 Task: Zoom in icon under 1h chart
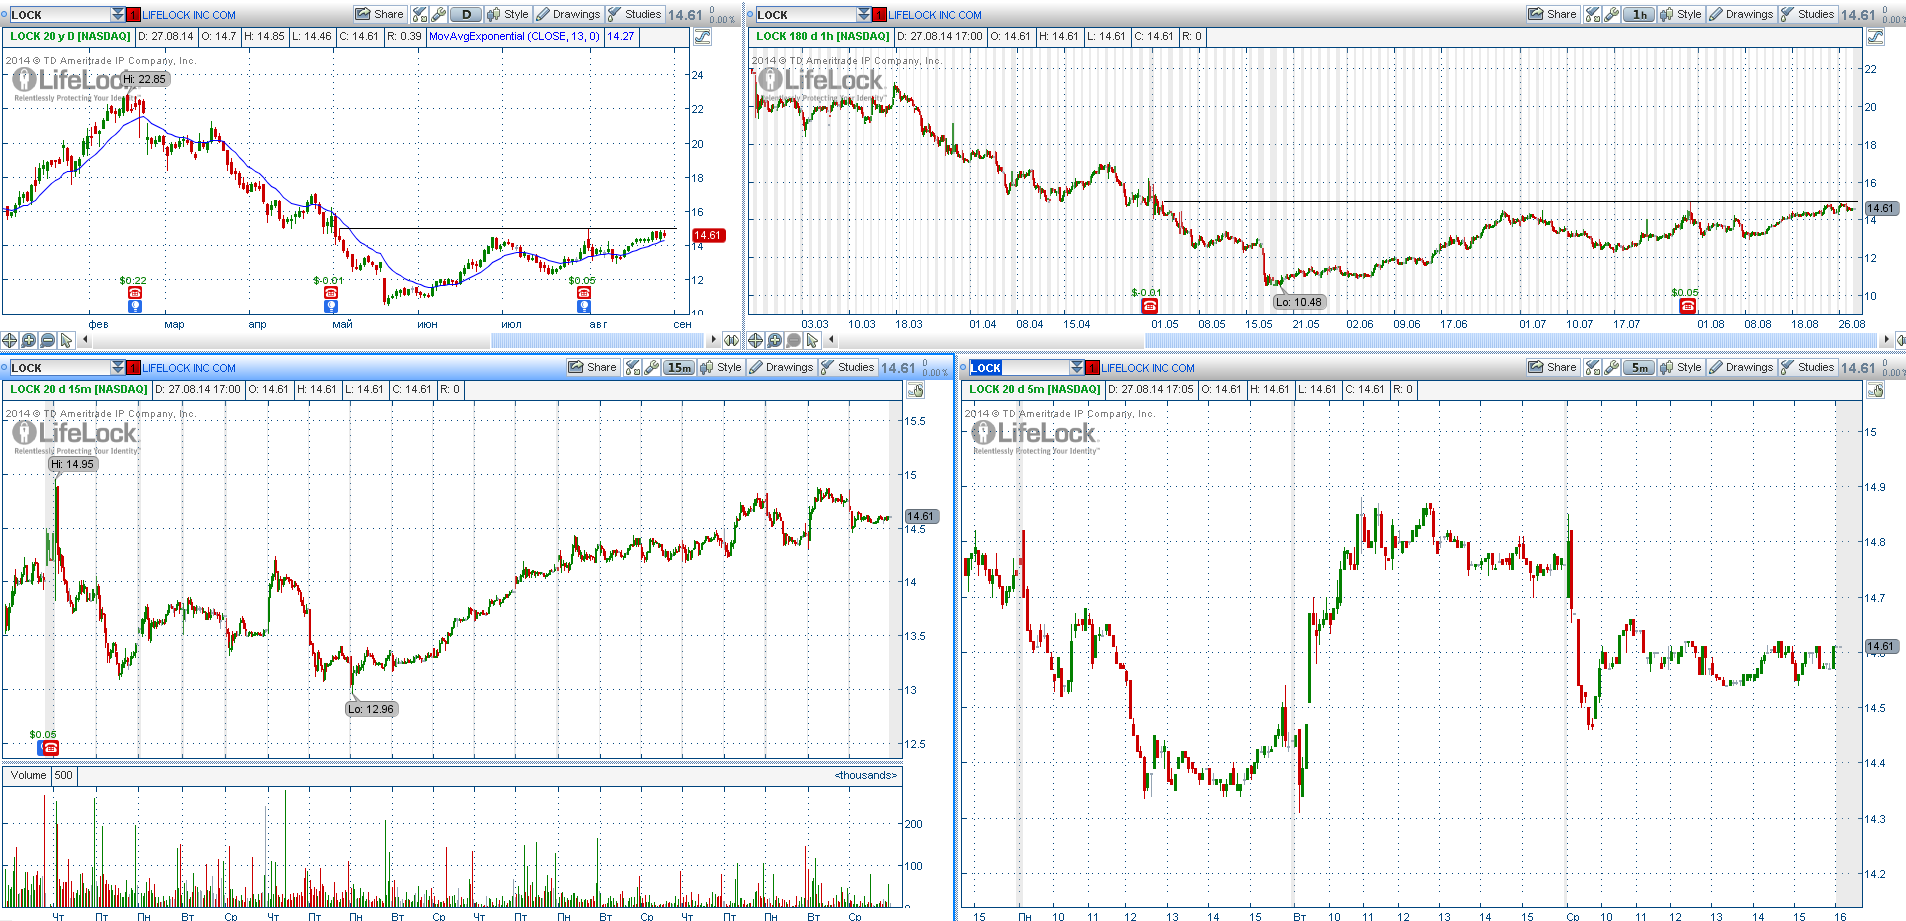[x=775, y=340]
